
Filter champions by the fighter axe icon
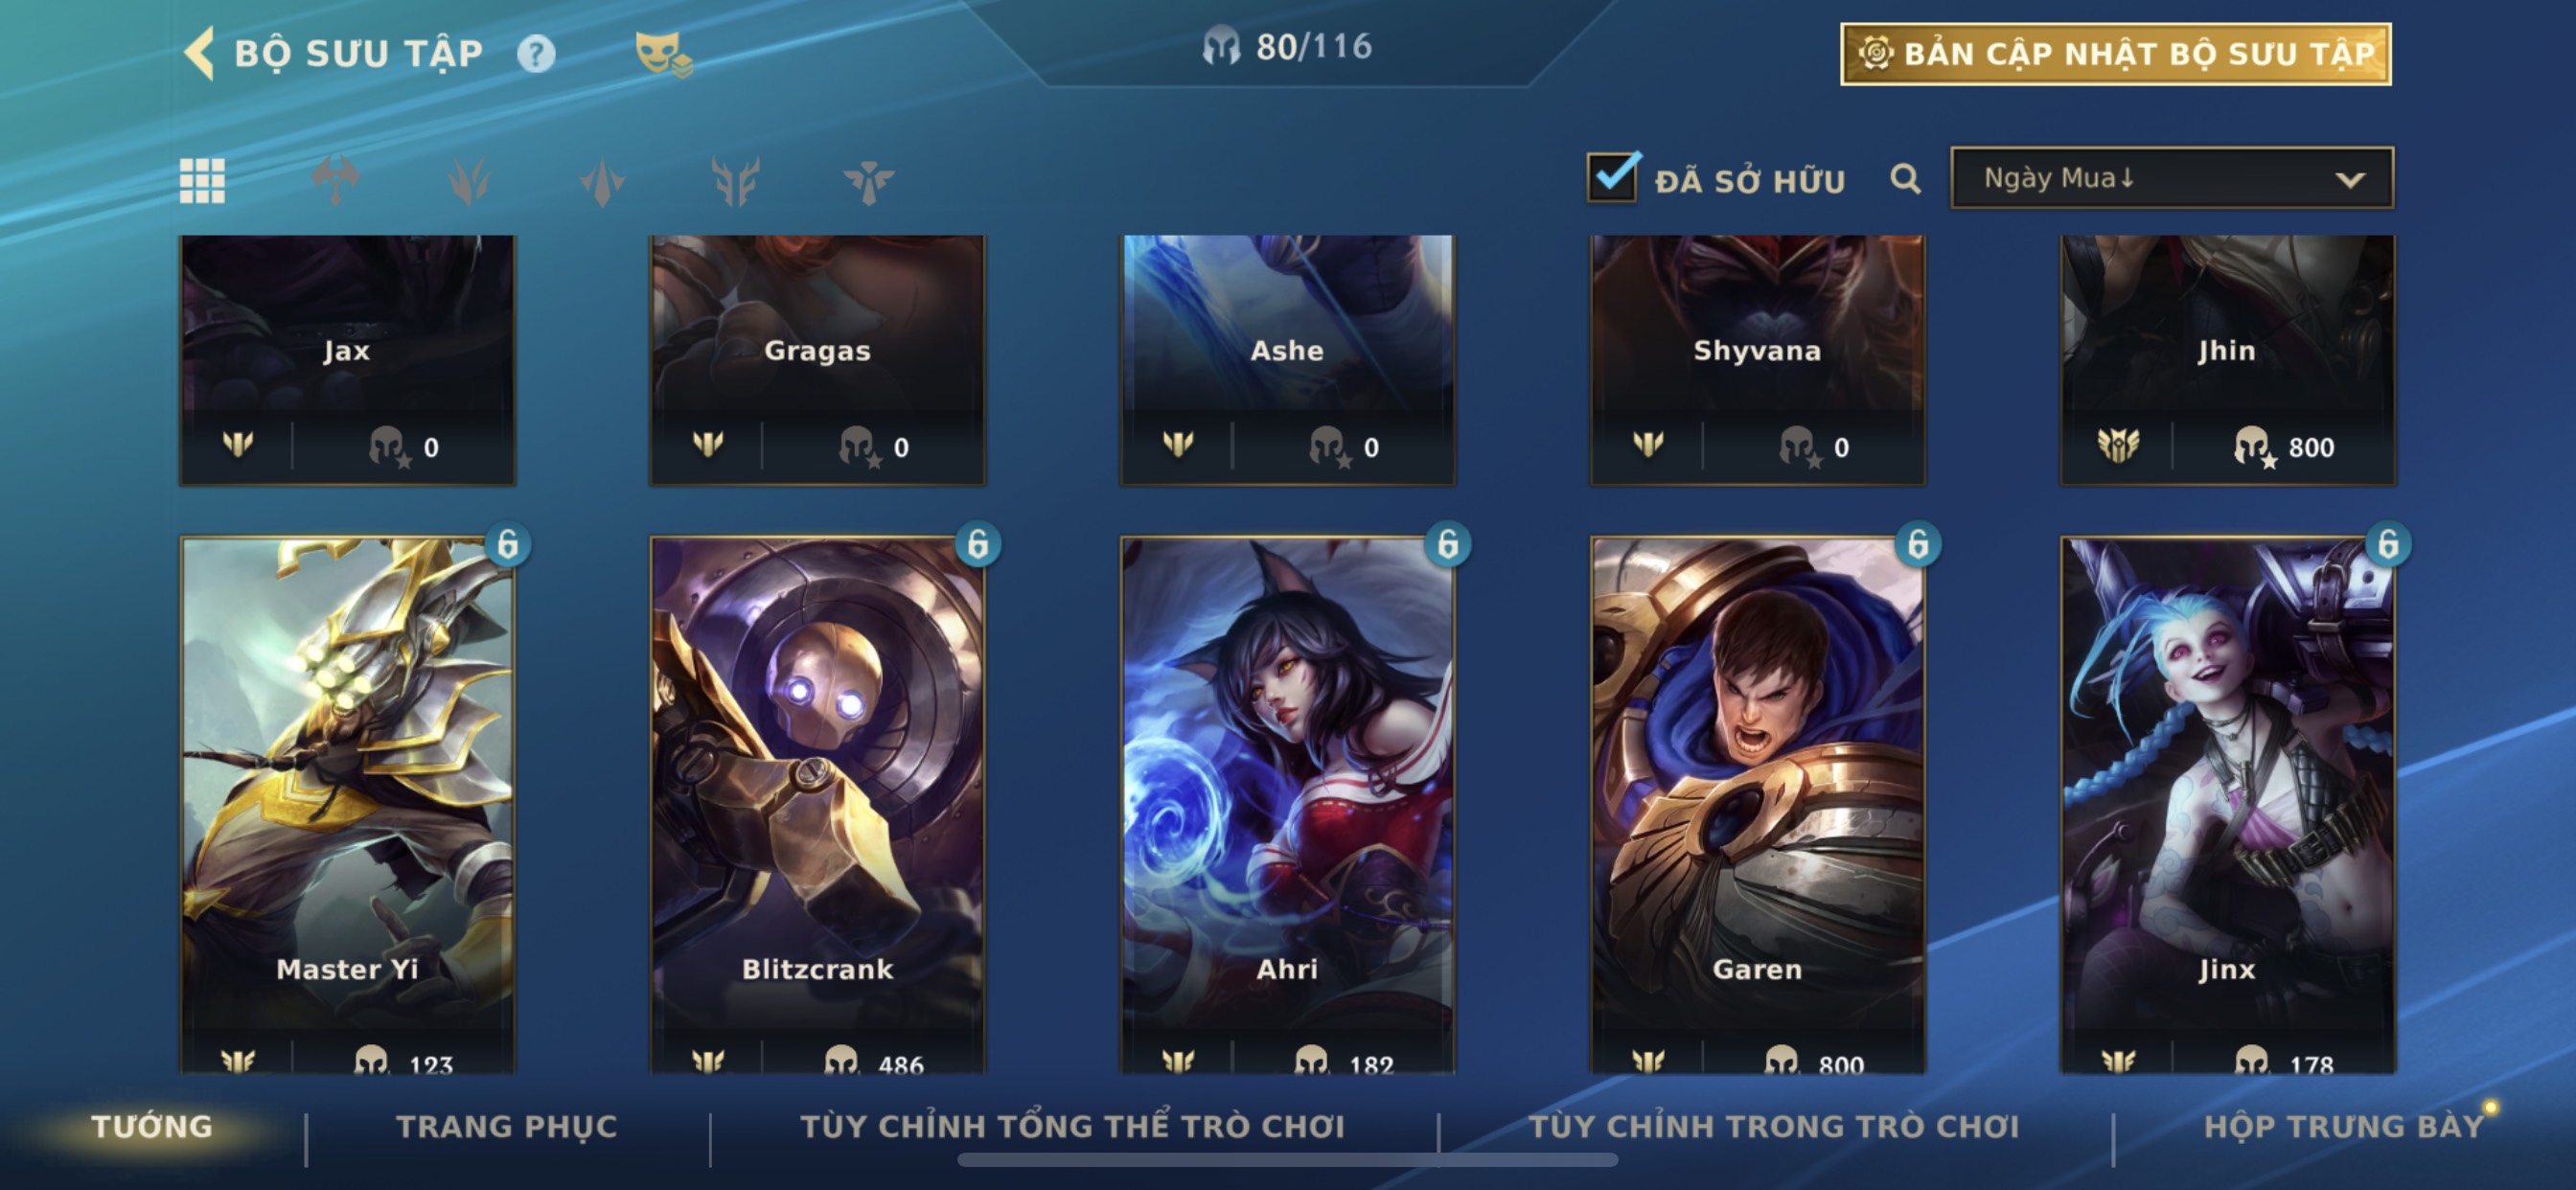(335, 181)
